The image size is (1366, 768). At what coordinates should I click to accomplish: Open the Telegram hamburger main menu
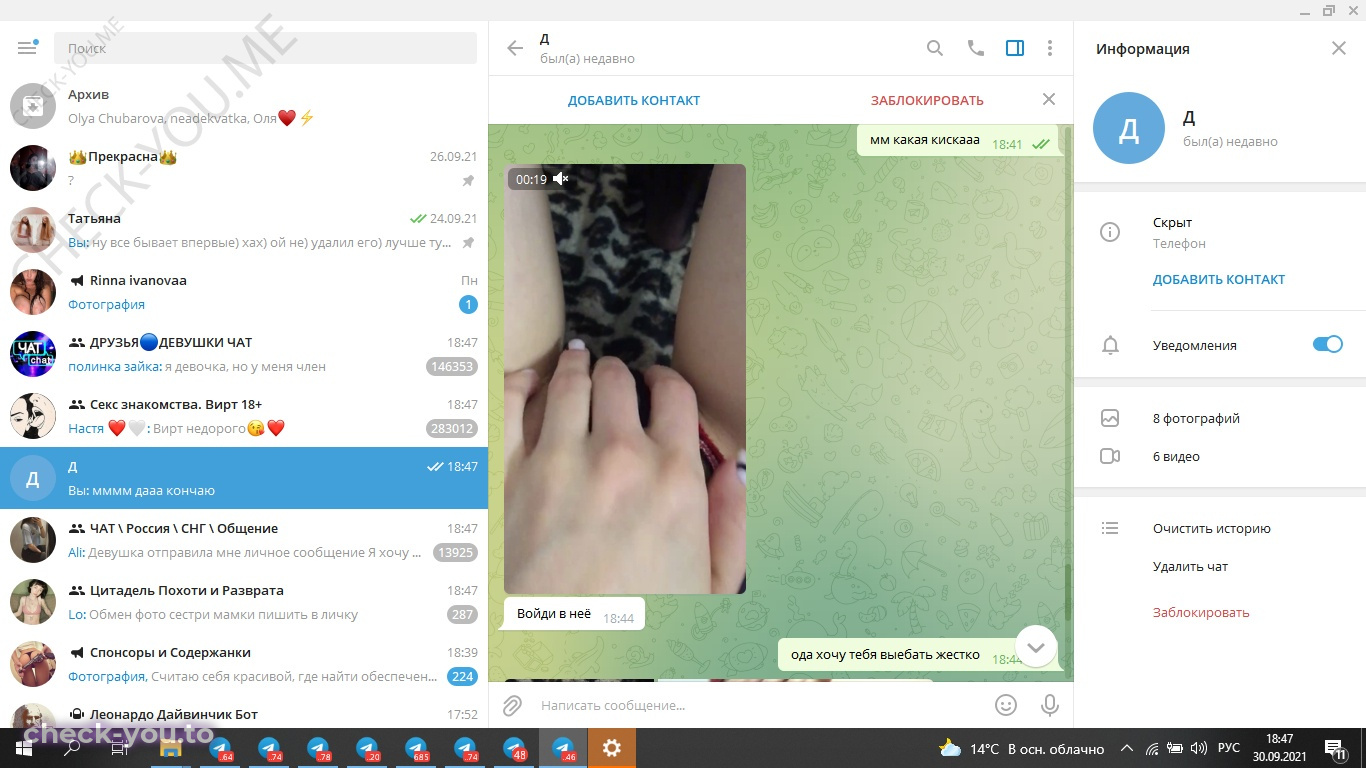27,48
